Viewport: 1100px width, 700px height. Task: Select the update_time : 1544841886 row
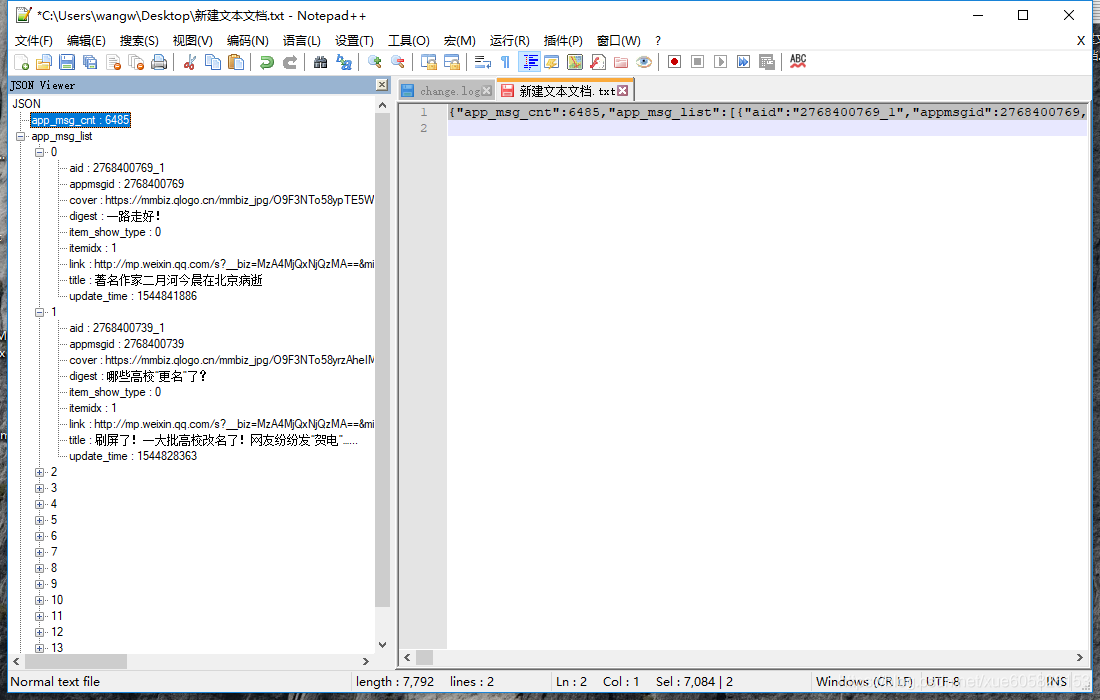click(133, 297)
